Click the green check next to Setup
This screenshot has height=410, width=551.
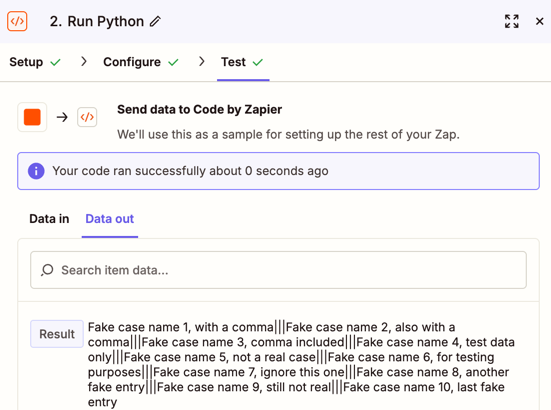coord(55,63)
